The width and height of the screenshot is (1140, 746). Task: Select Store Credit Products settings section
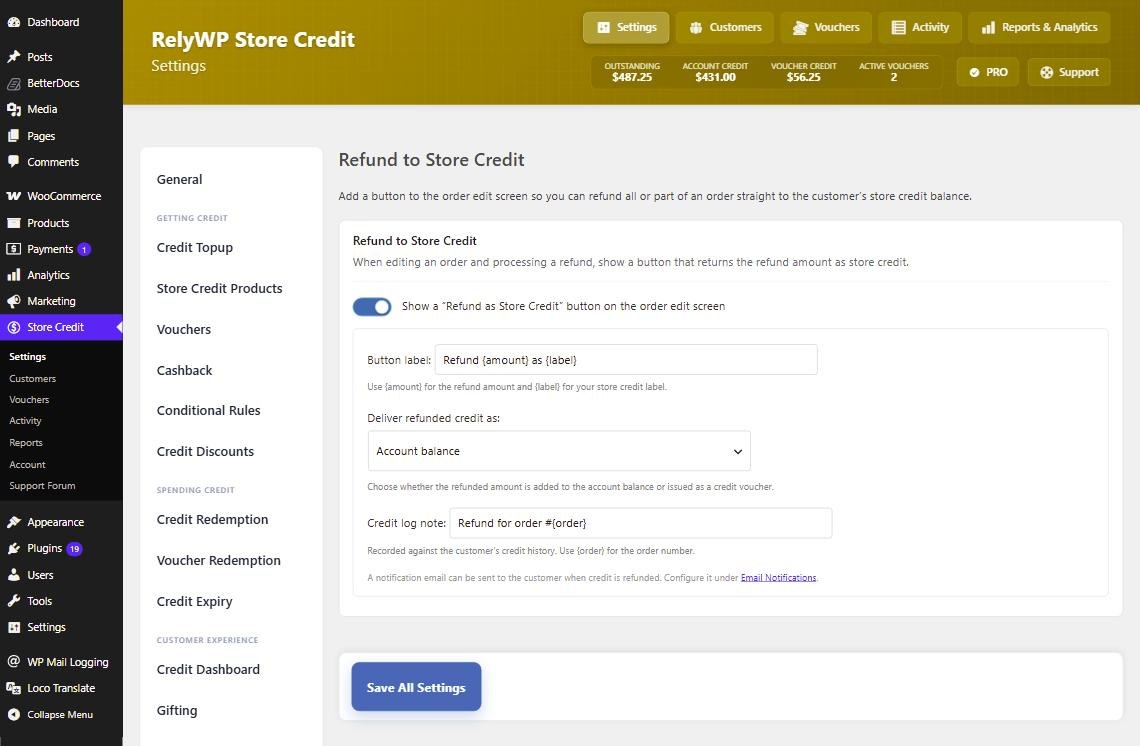click(220, 289)
